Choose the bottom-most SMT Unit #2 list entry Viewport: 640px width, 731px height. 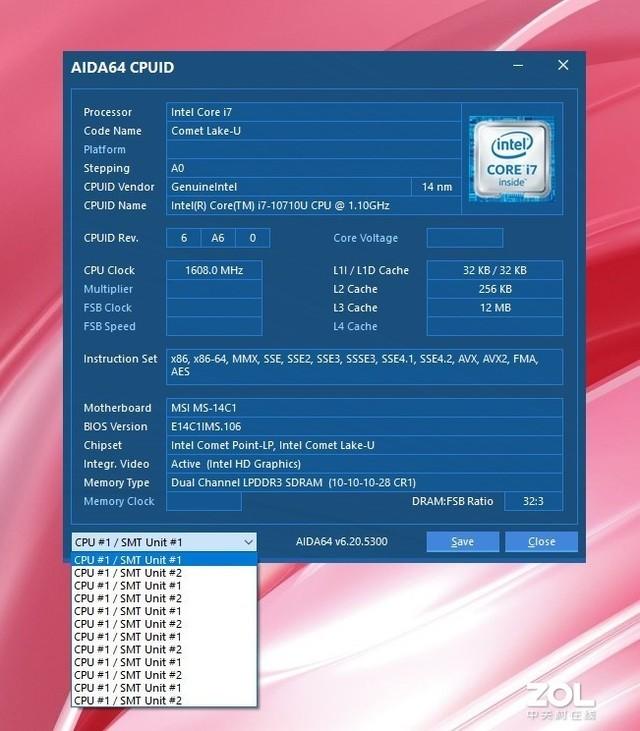click(164, 700)
